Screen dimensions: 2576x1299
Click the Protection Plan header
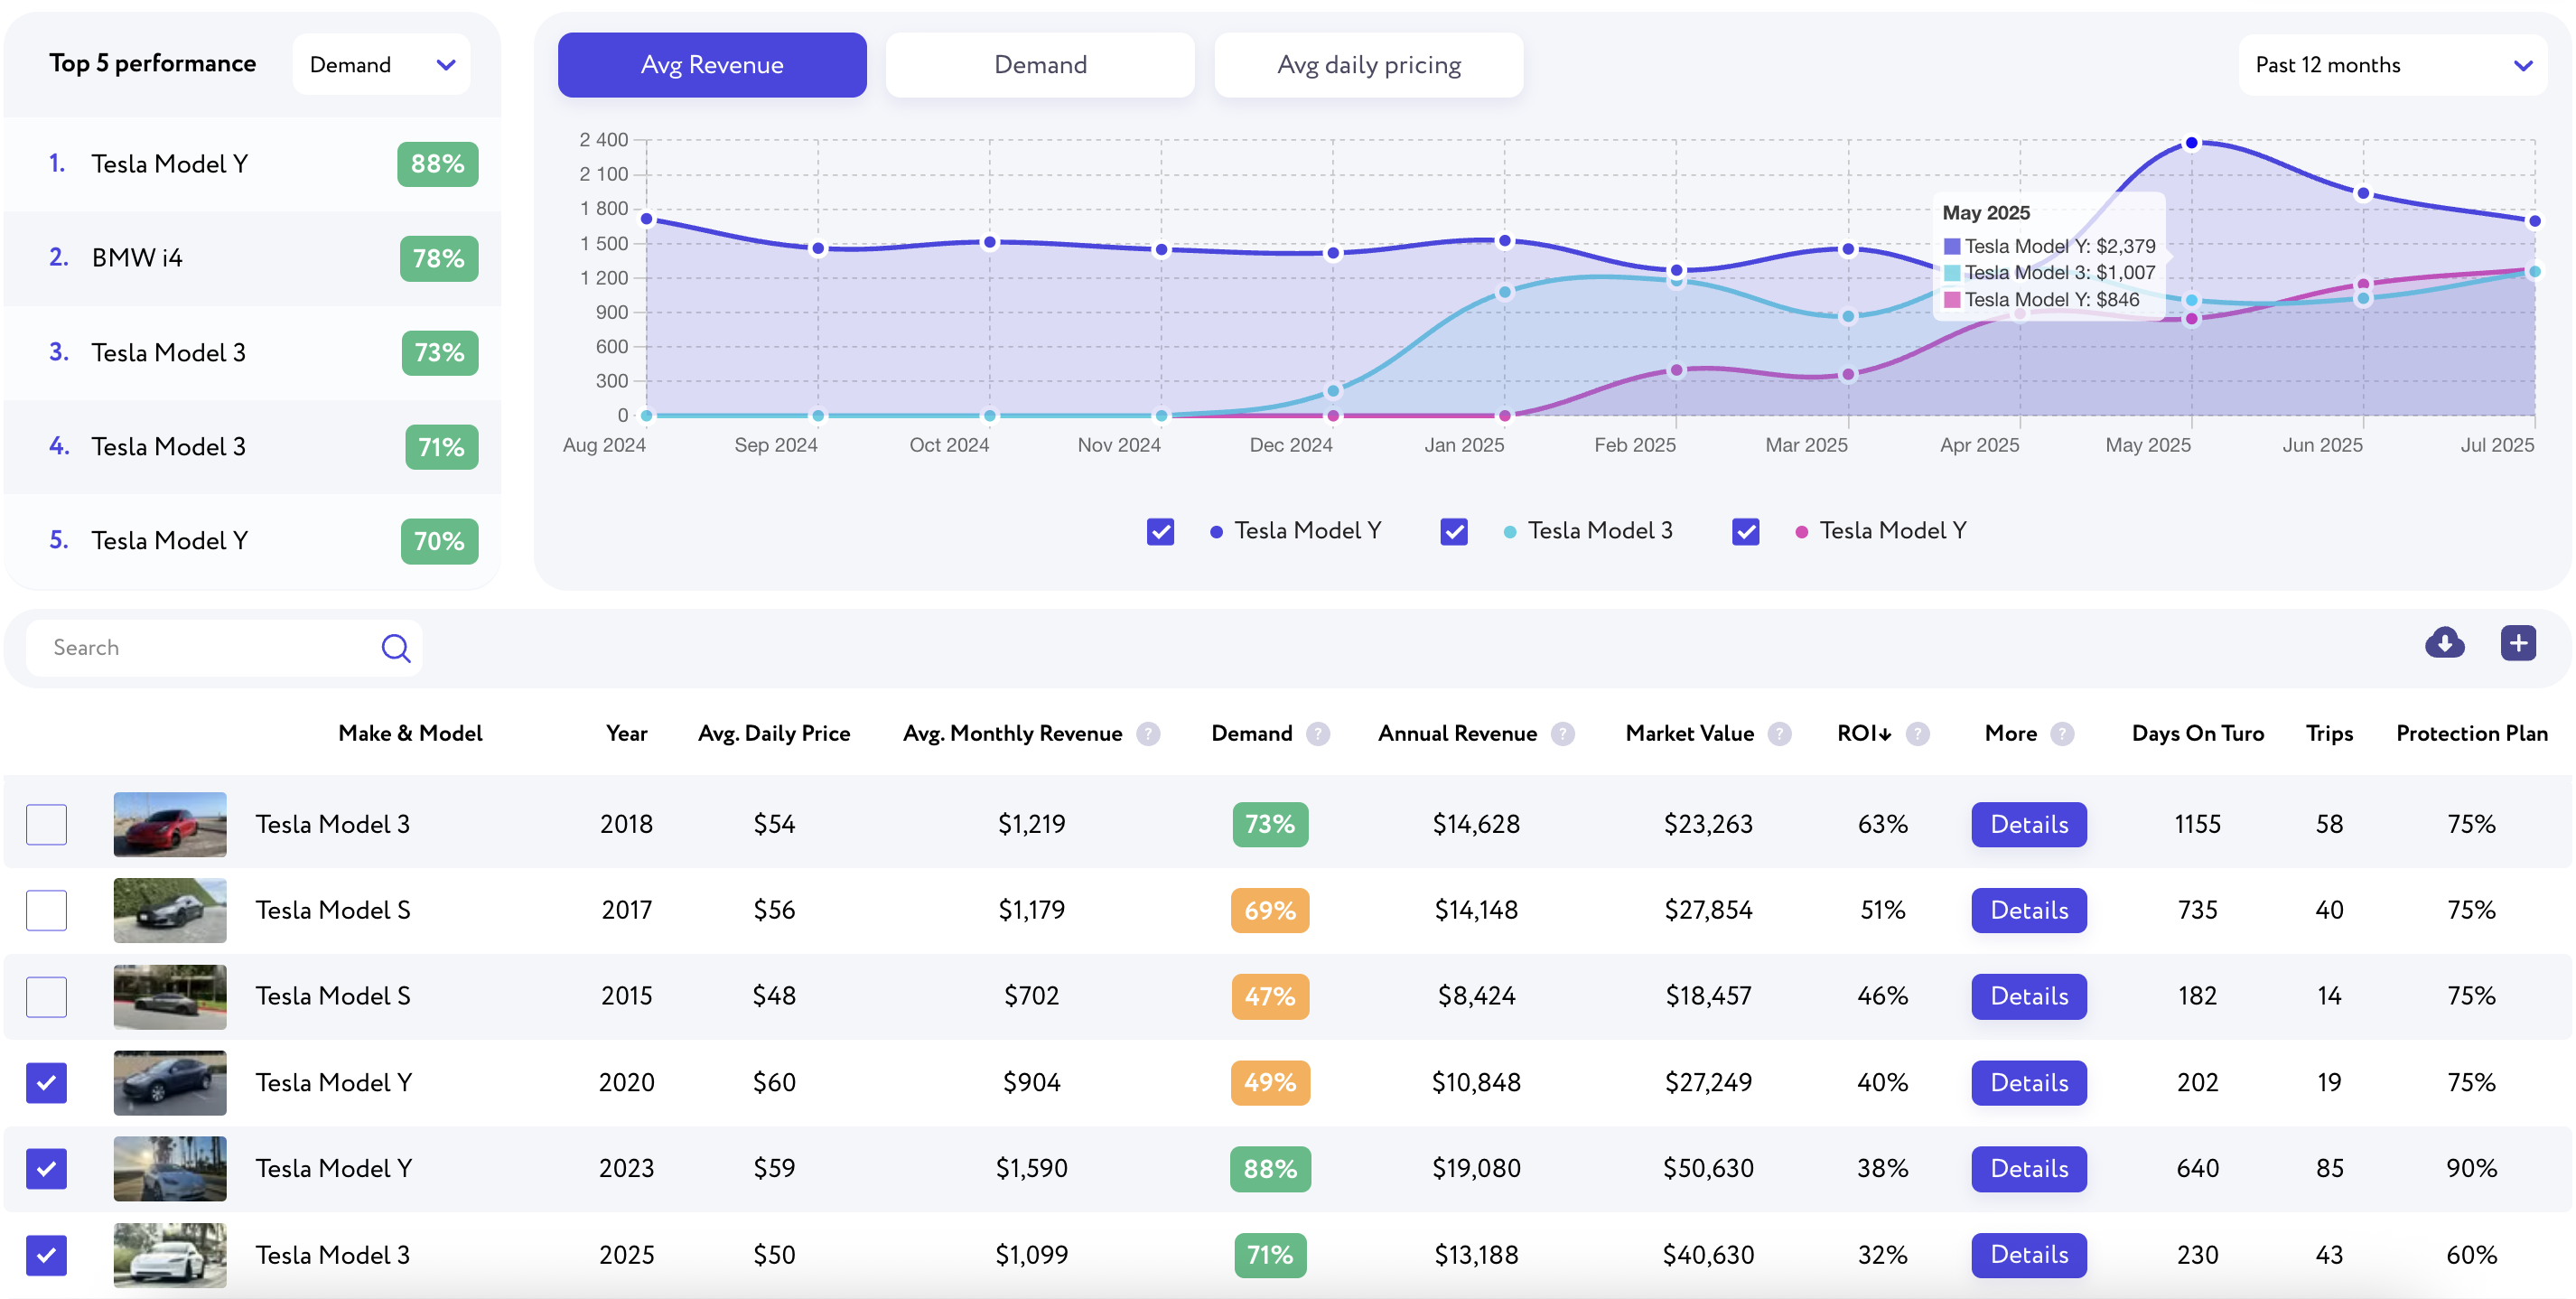coord(2472,734)
